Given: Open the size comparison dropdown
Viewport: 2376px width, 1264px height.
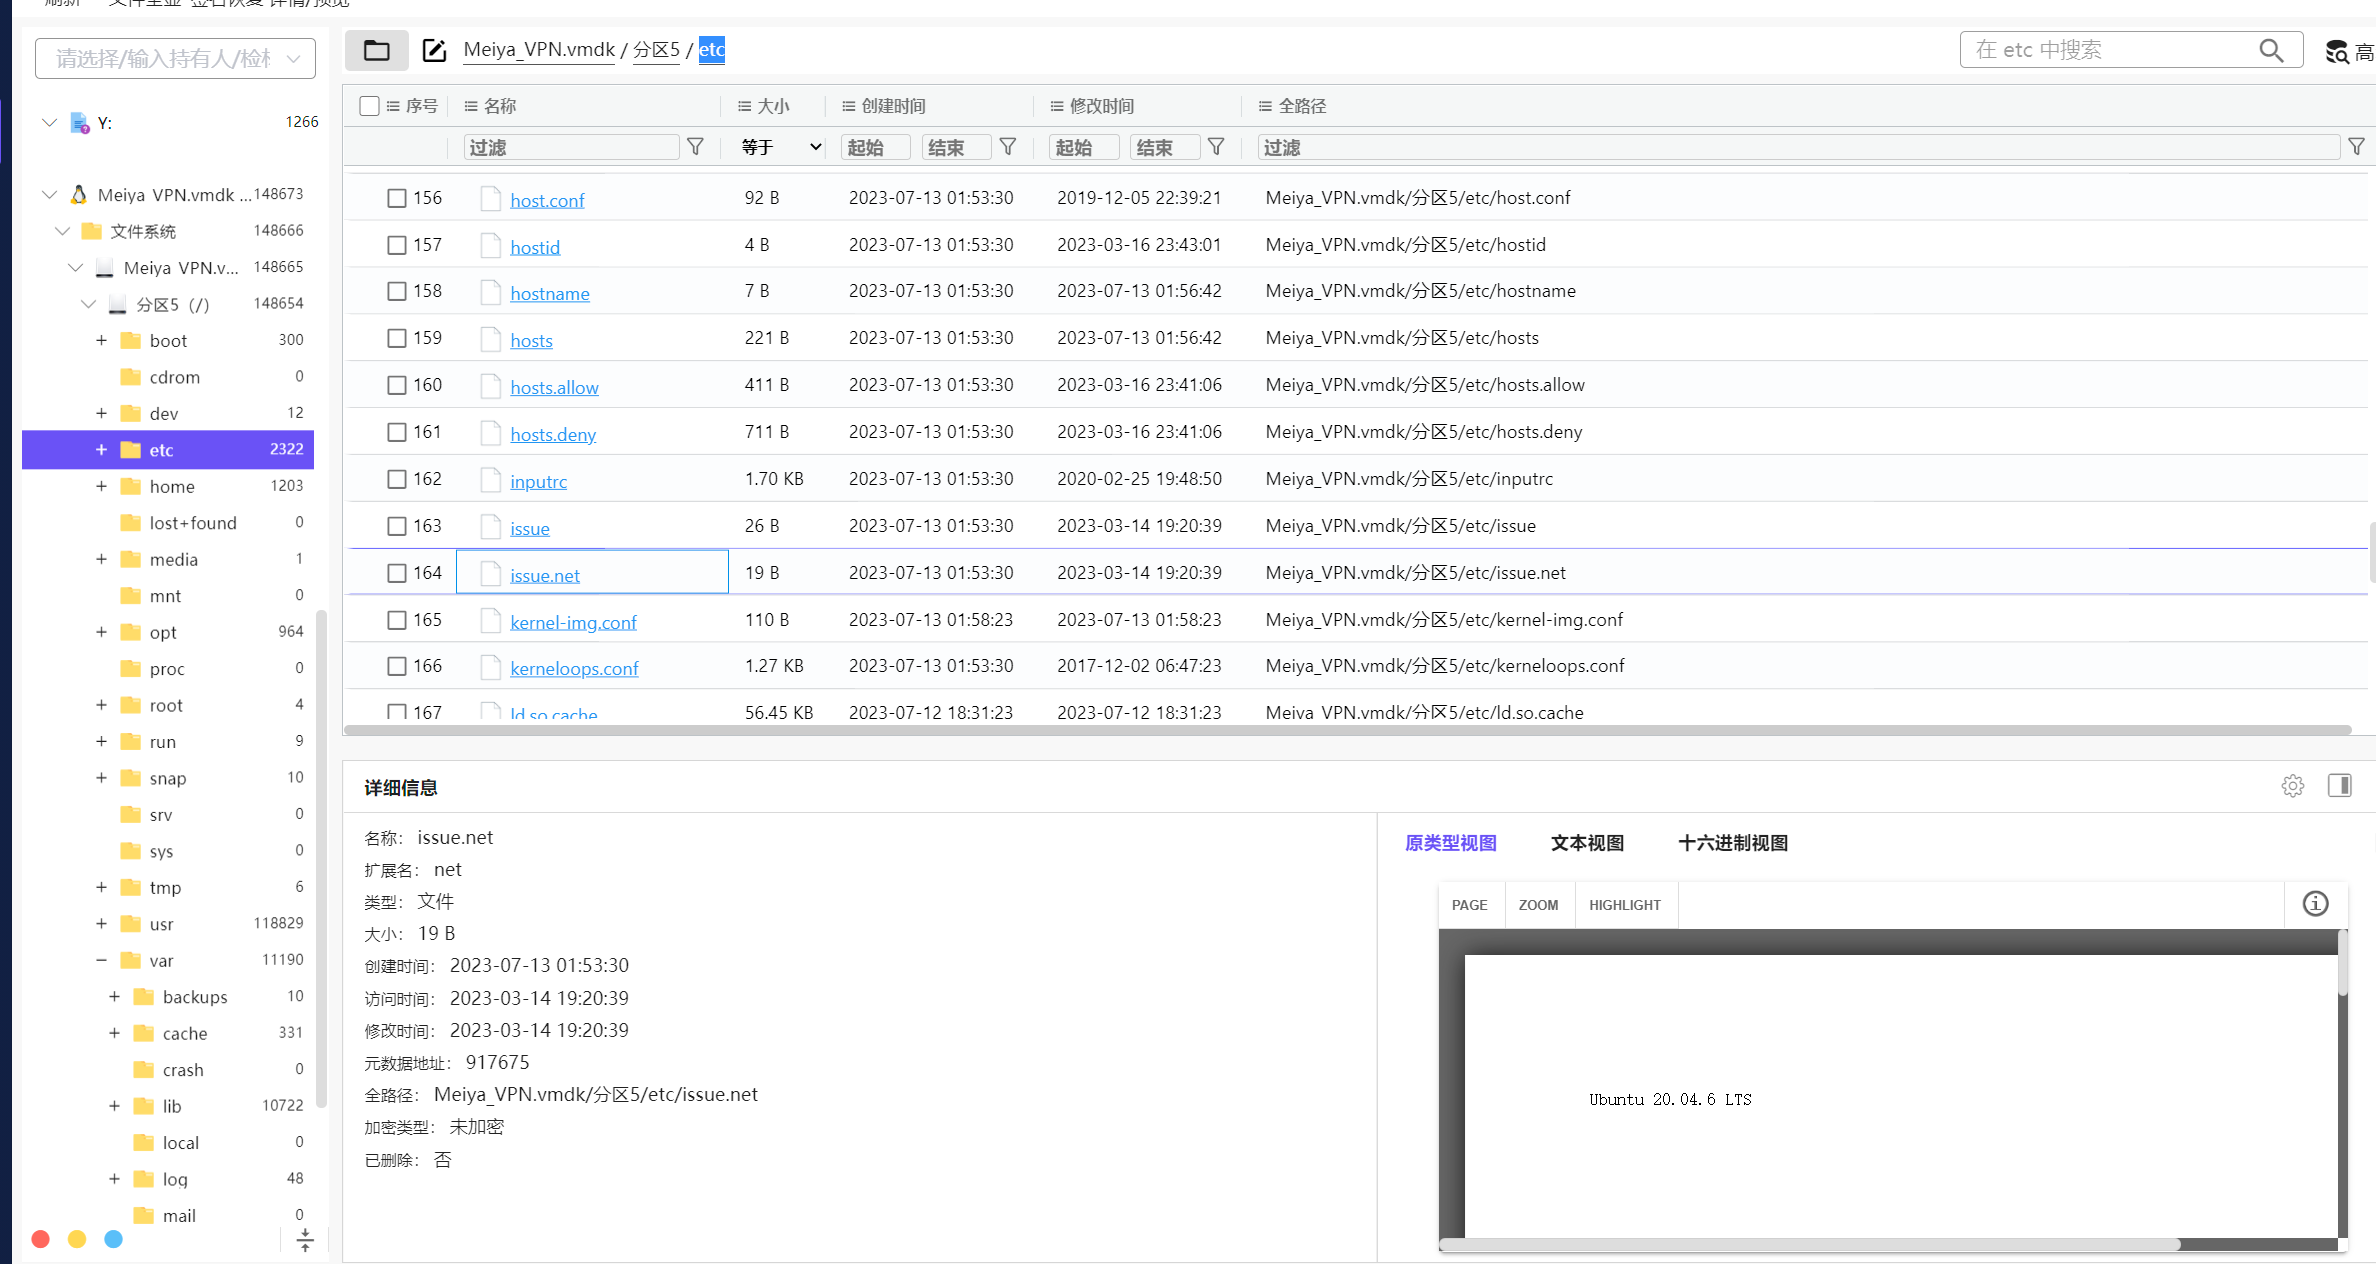Looking at the screenshot, I should tap(781, 147).
